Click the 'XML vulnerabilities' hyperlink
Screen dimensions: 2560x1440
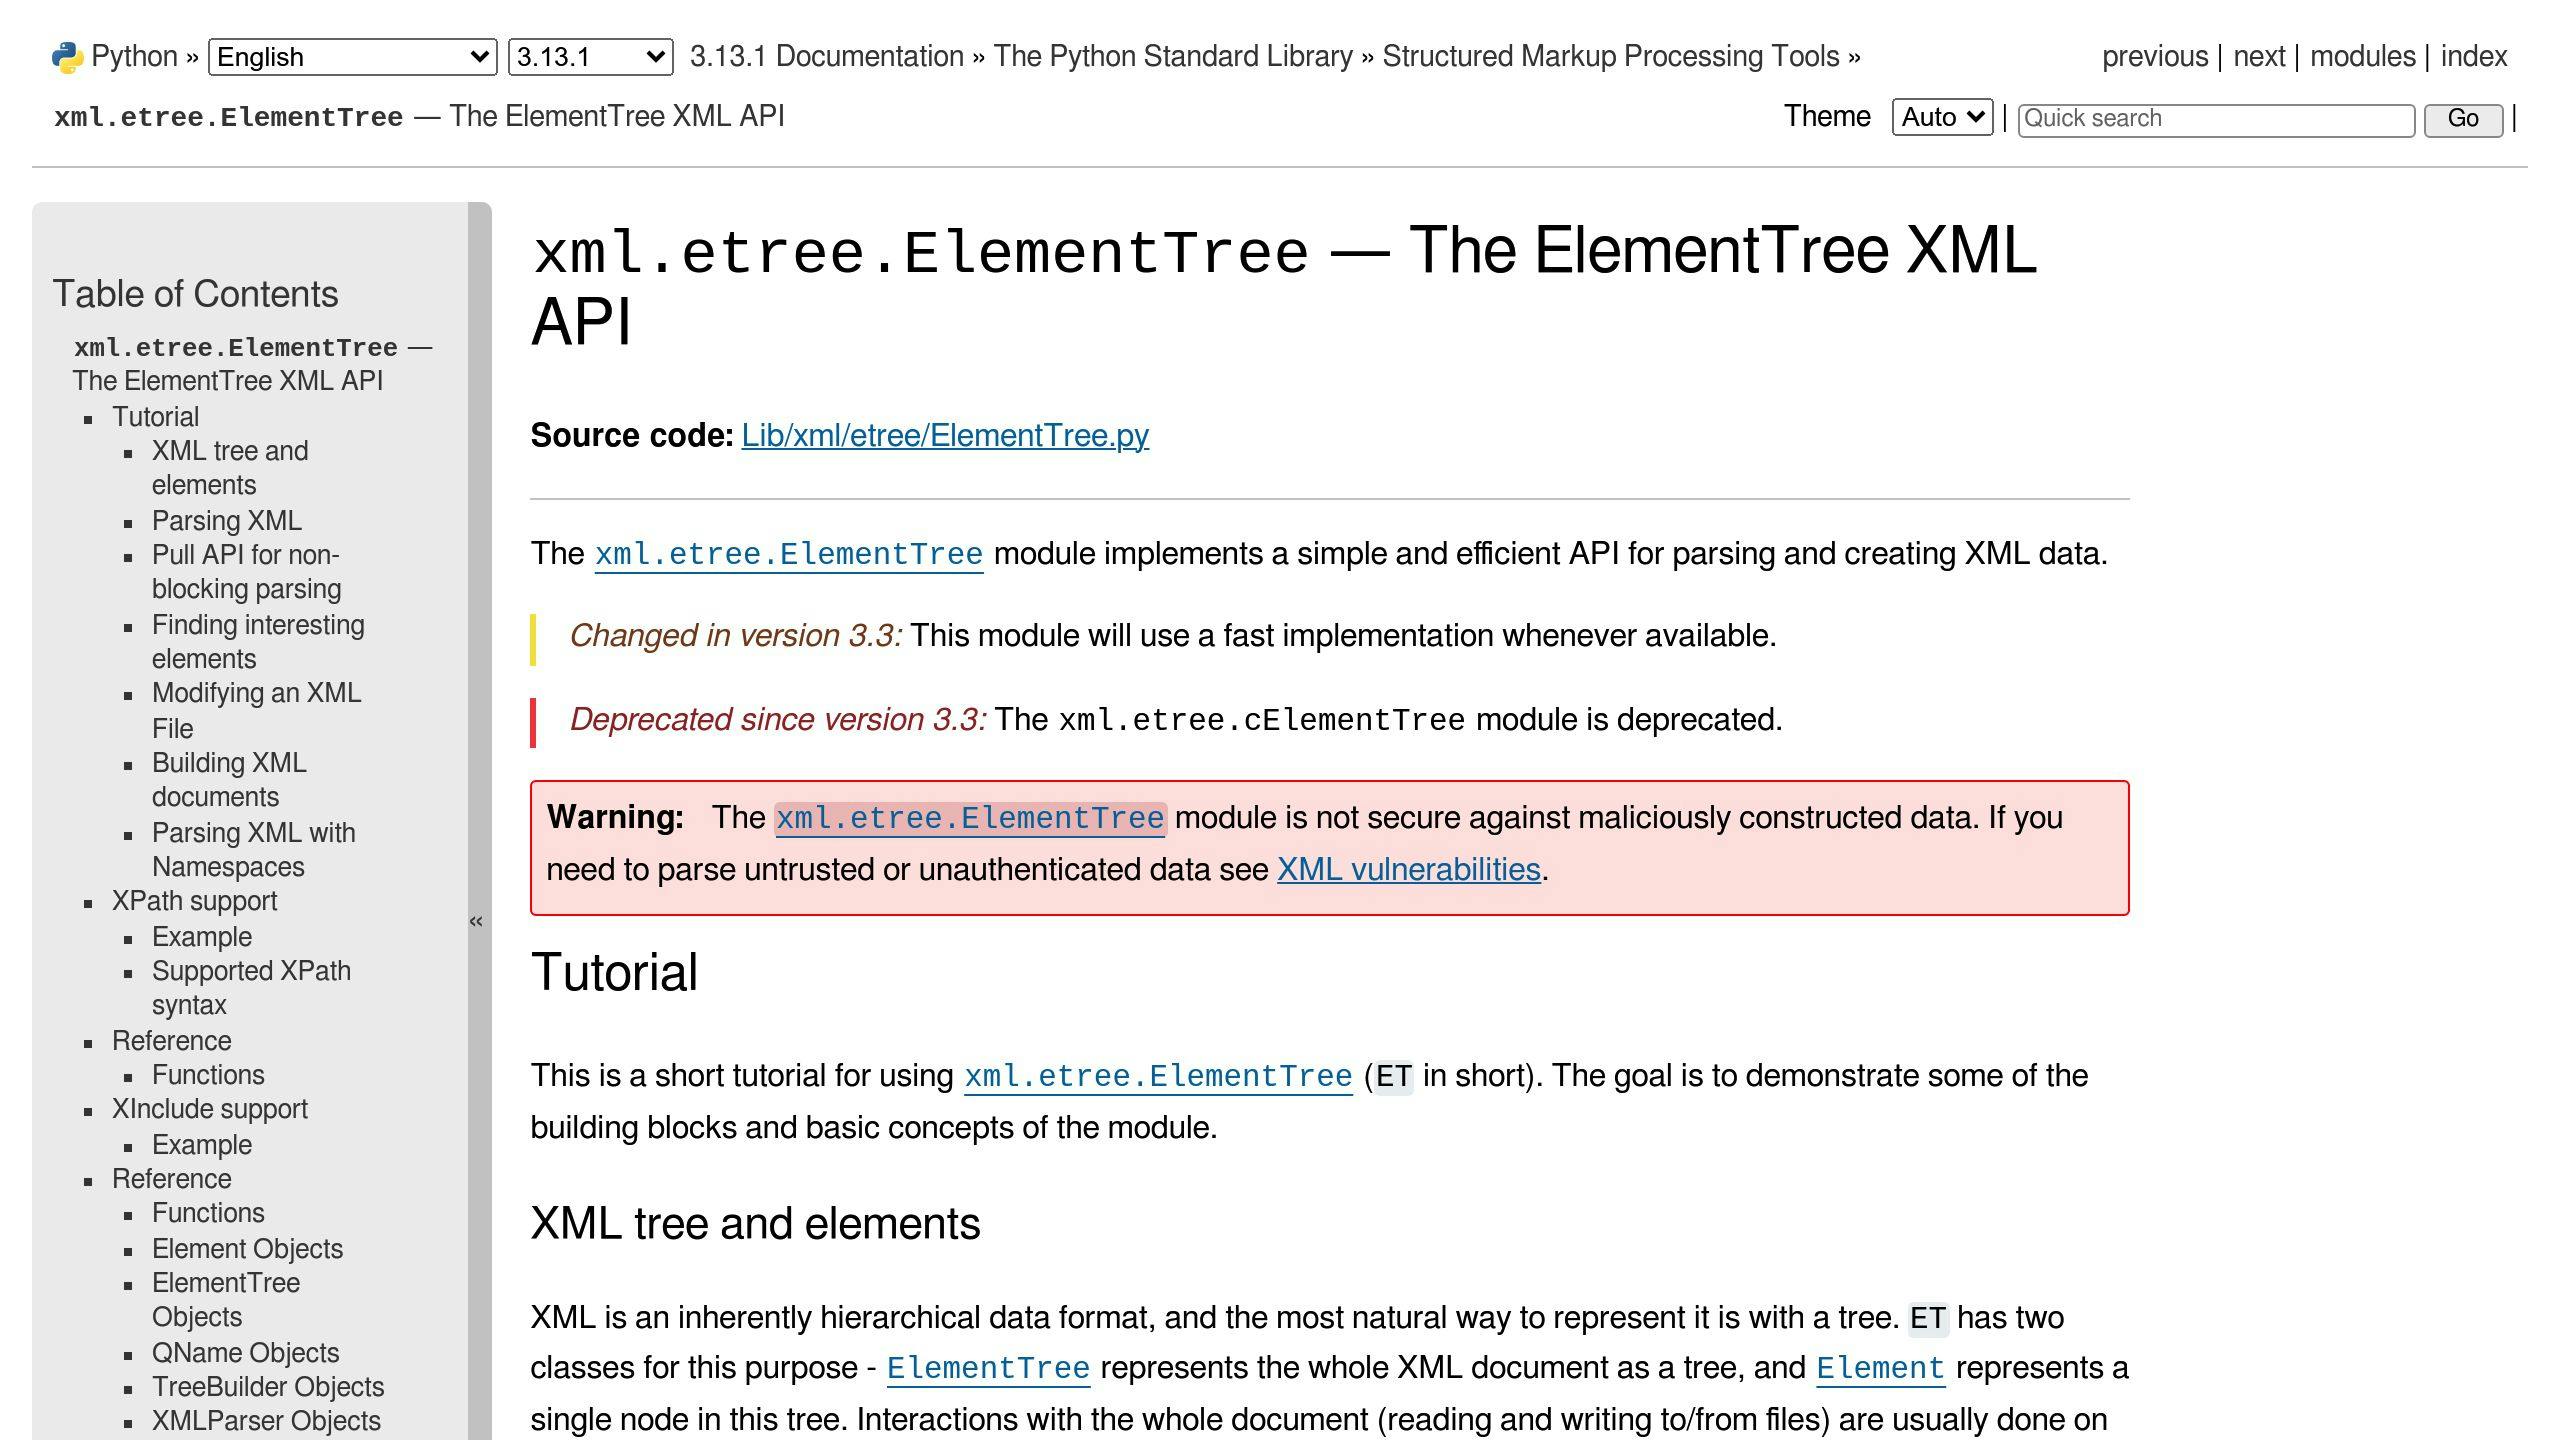coord(1407,869)
